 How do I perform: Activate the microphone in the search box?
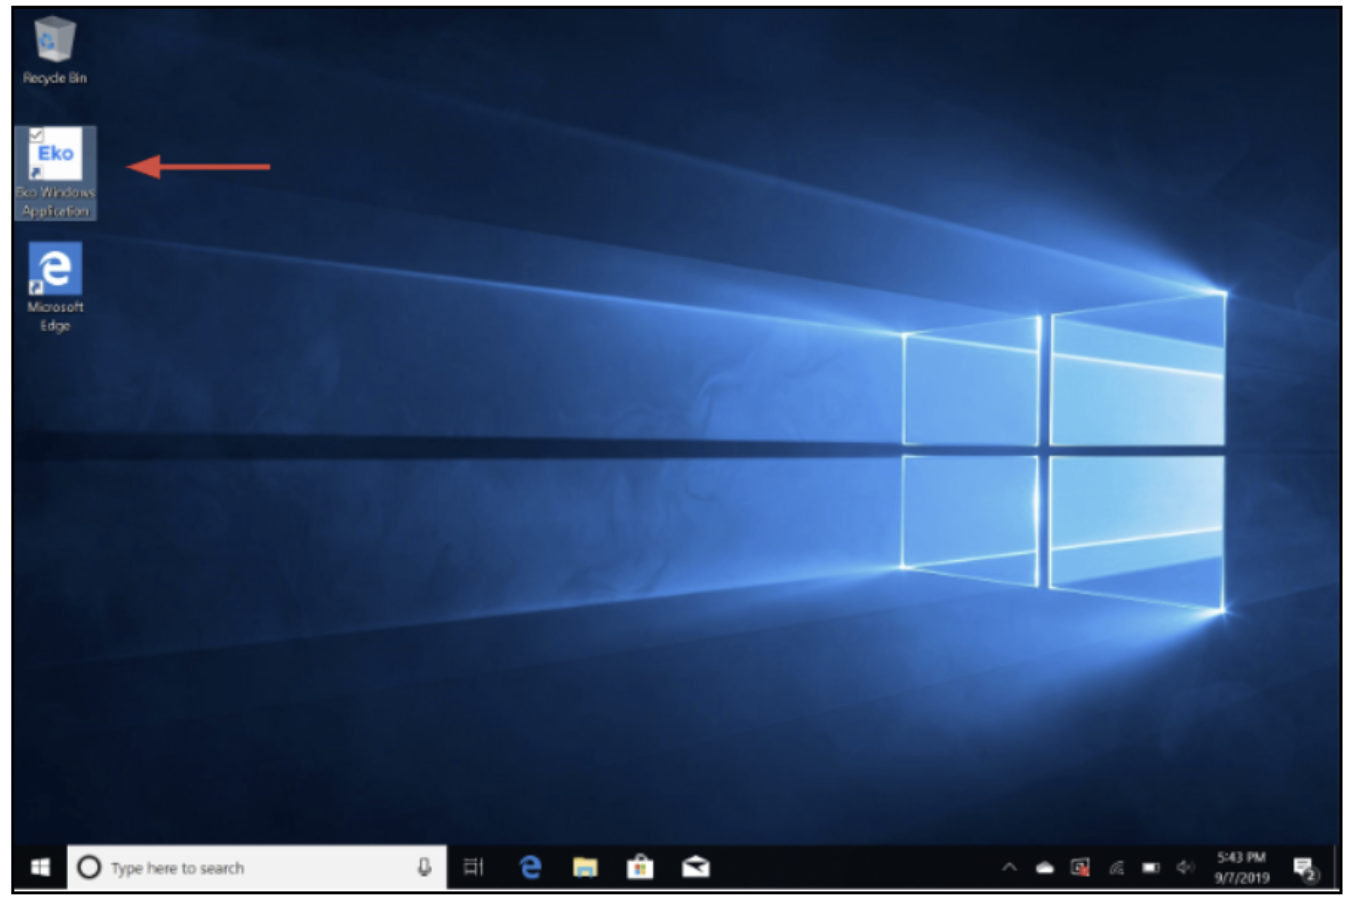point(424,867)
